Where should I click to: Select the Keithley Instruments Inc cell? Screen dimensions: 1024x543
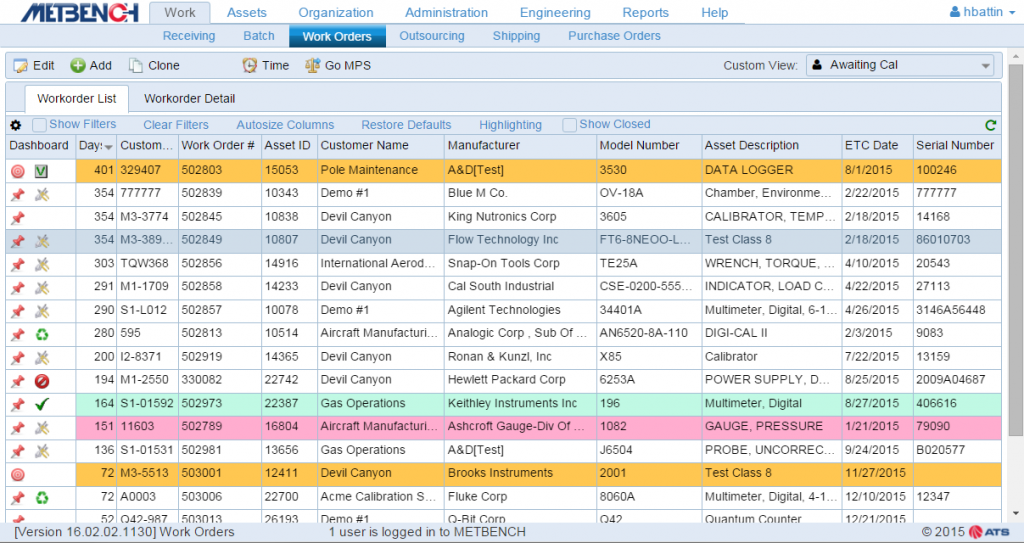[x=520, y=403]
